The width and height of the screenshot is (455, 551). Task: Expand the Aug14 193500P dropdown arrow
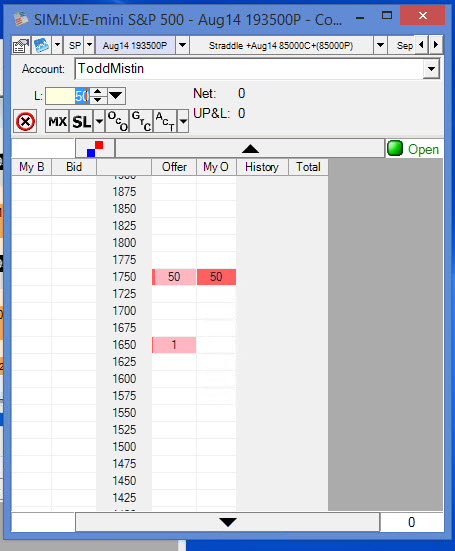click(182, 45)
